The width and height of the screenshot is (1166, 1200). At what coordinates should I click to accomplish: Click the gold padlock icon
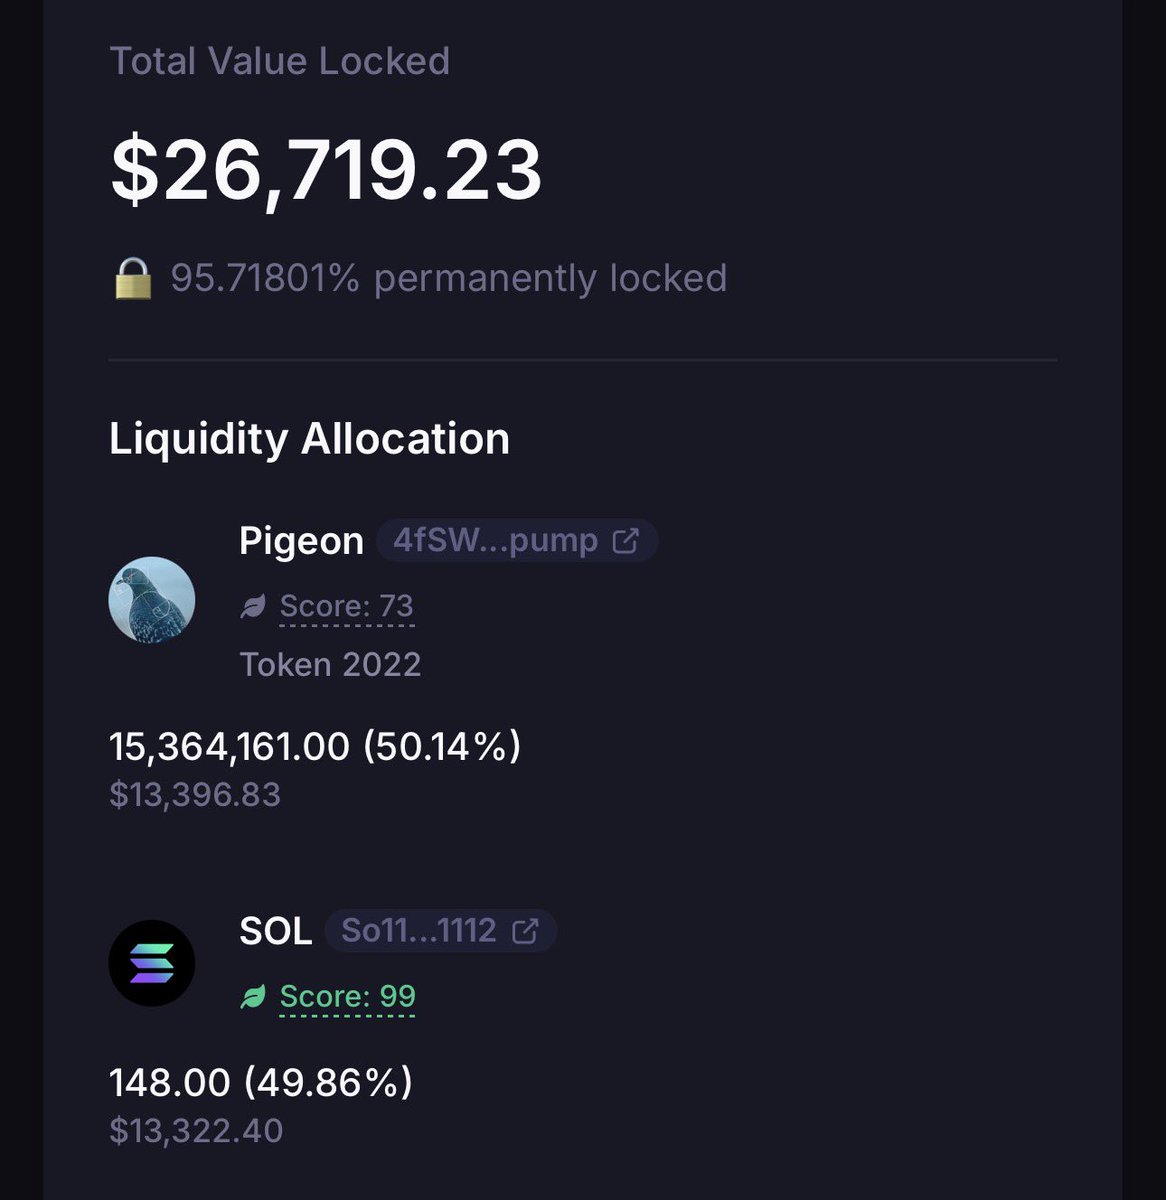pos(132,279)
